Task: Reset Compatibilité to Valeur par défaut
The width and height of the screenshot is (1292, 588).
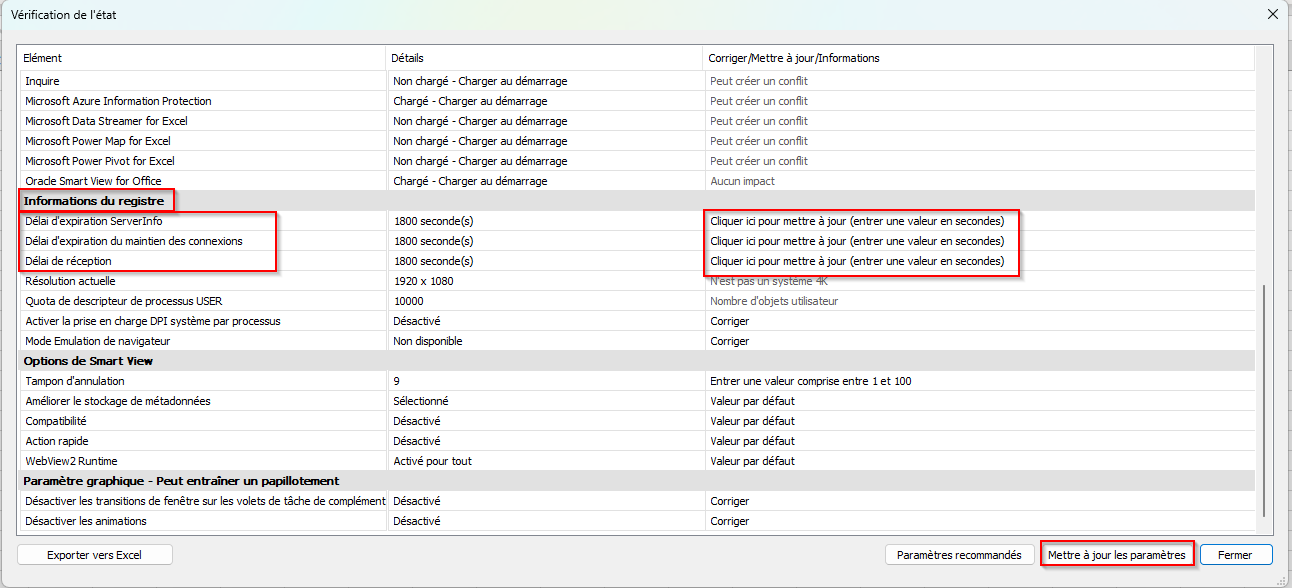Action: (x=752, y=421)
